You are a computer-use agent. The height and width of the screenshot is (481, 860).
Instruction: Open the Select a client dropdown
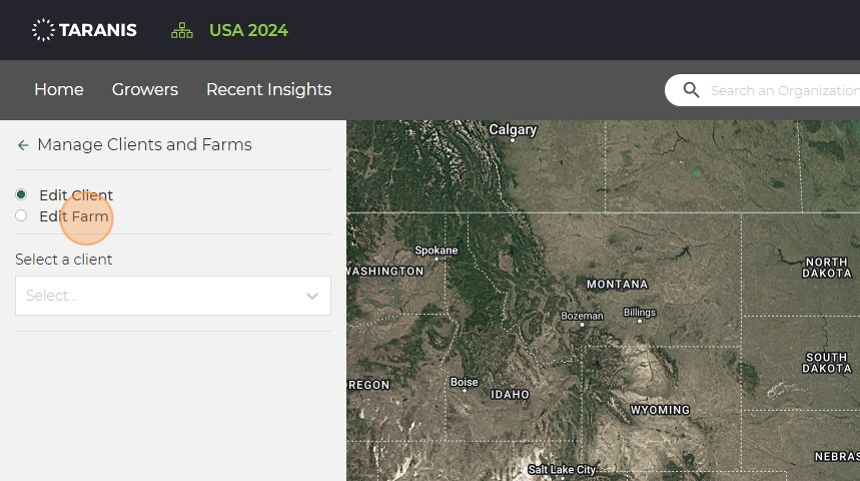(x=160, y=296)
